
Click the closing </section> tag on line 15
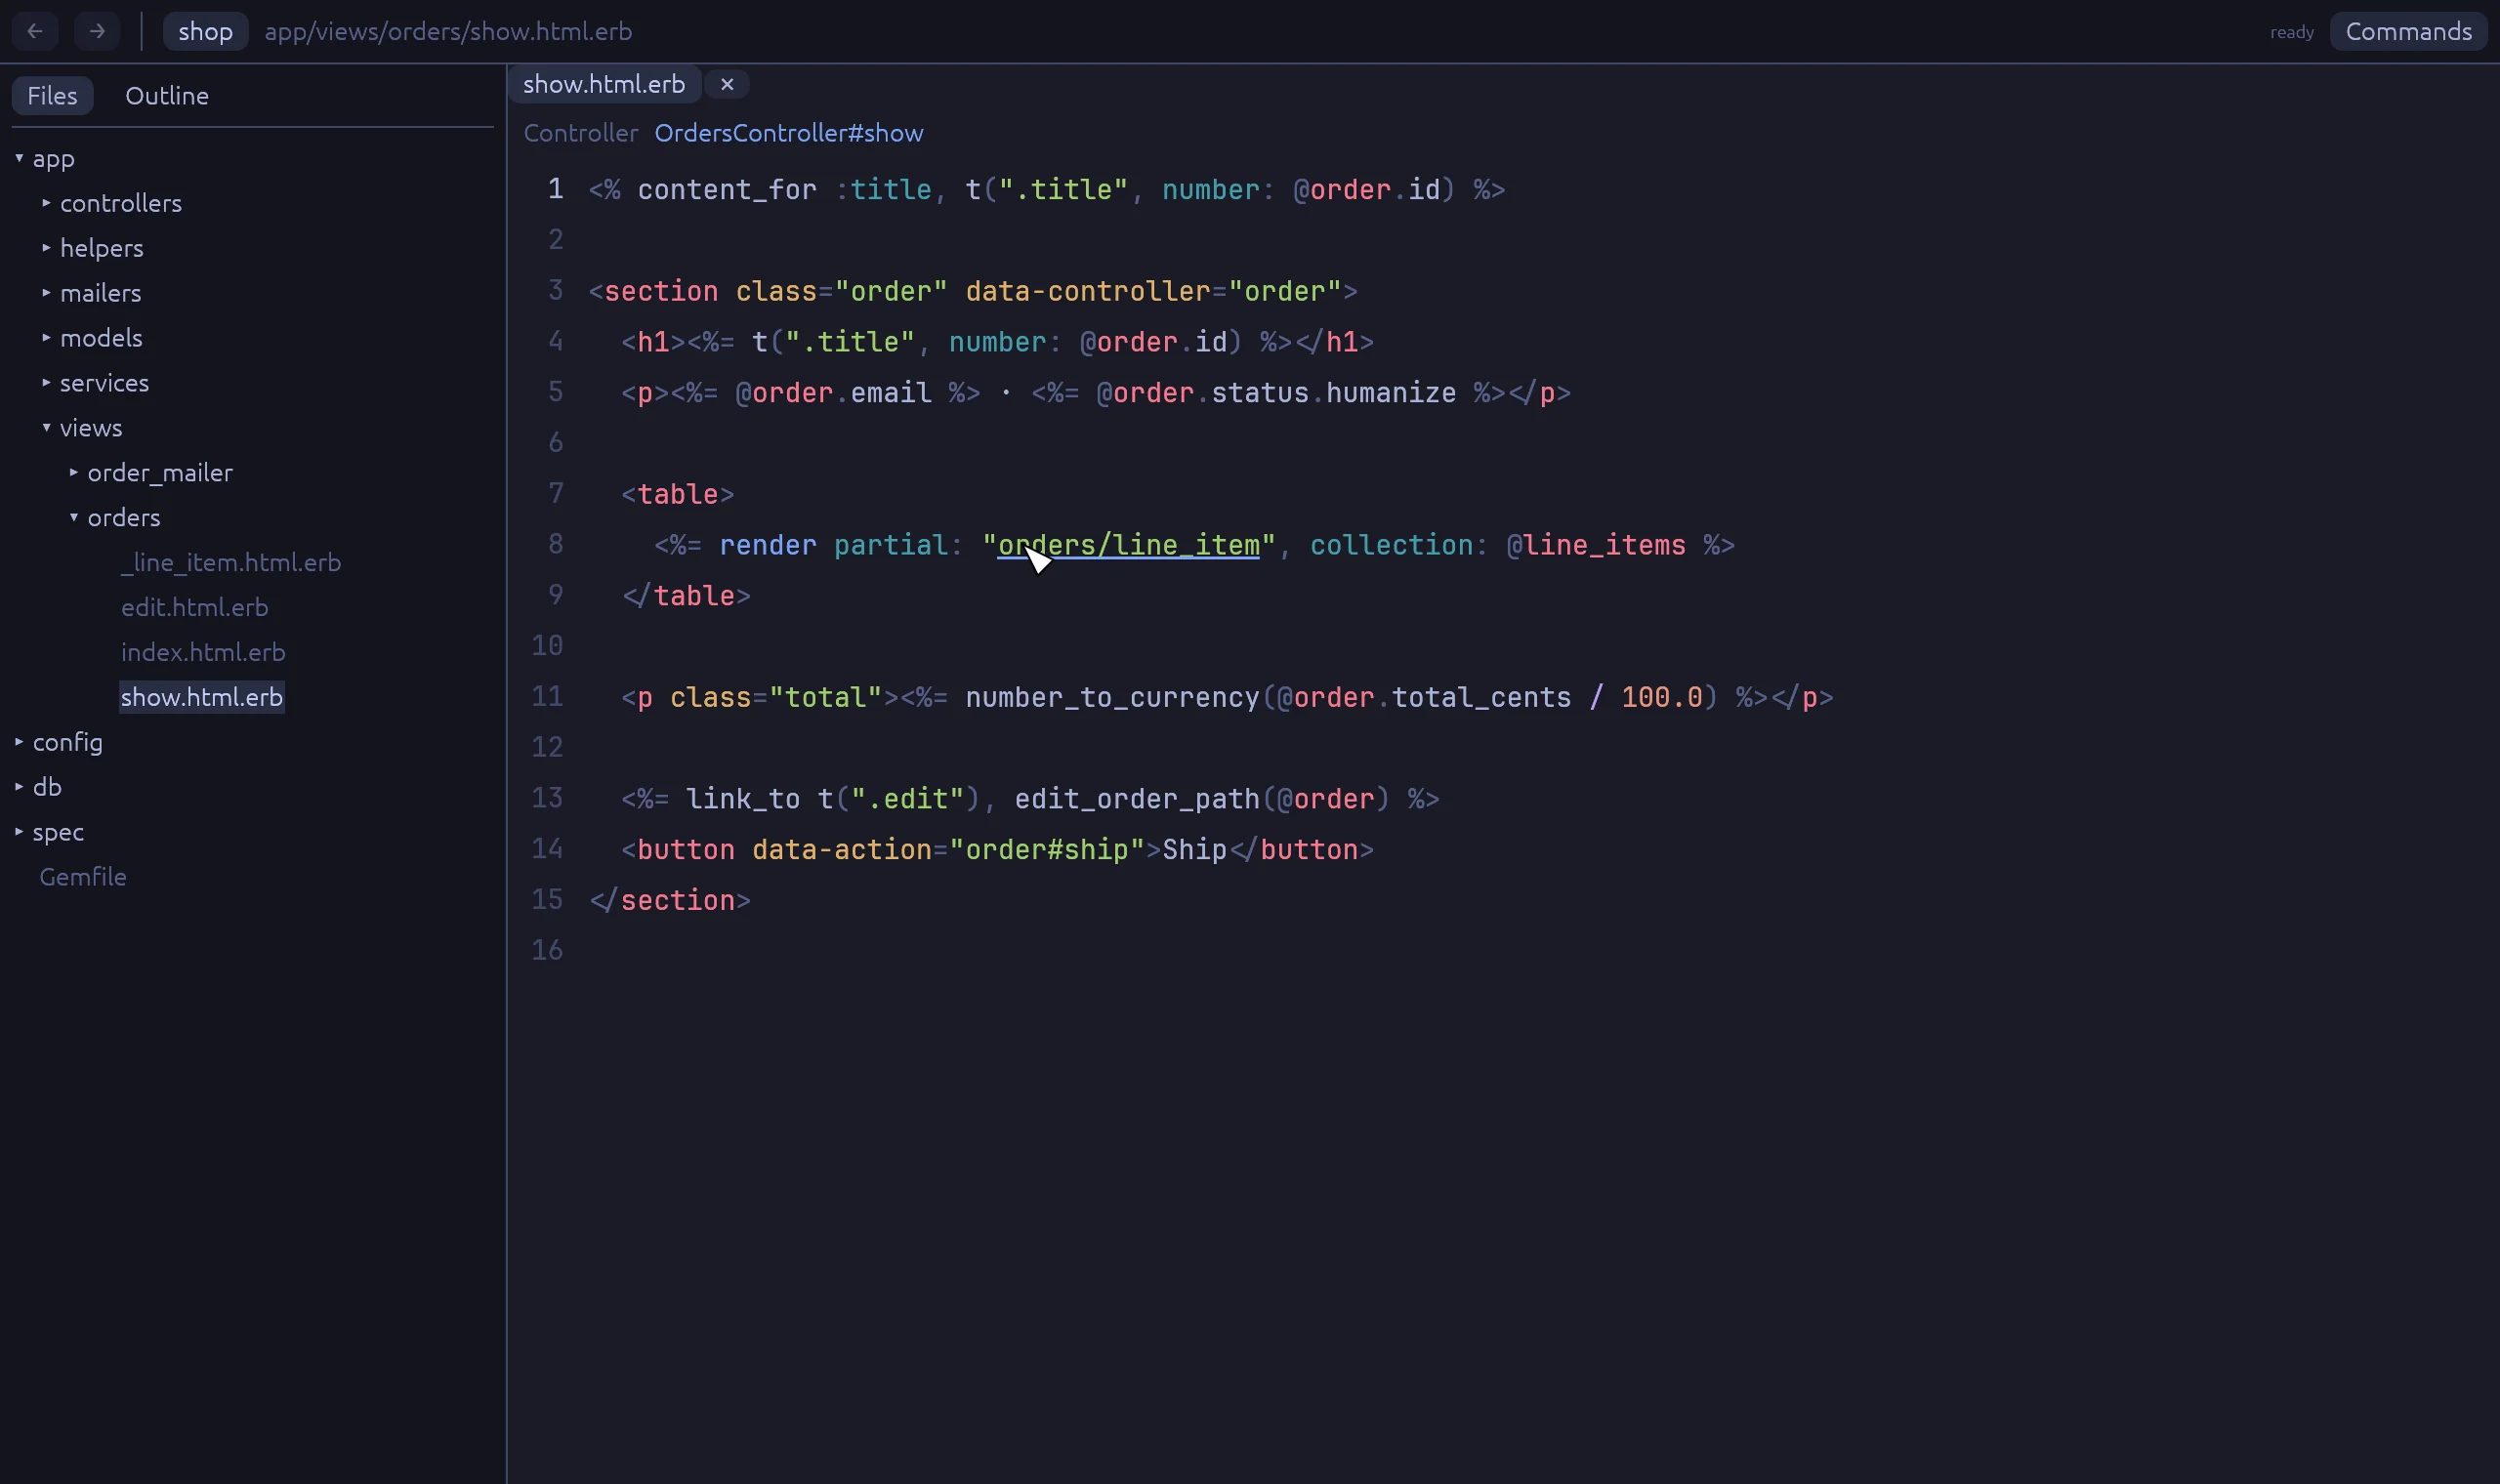670,900
